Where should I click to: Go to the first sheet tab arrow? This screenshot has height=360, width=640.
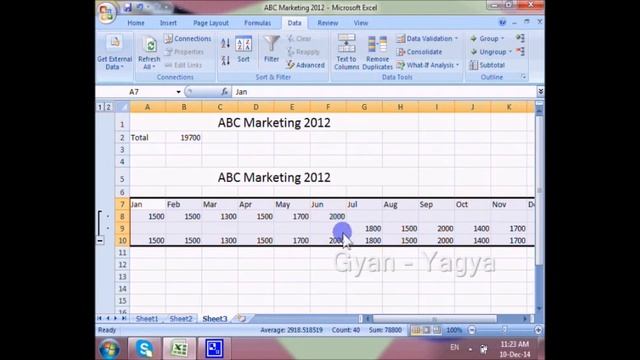(x=100, y=318)
